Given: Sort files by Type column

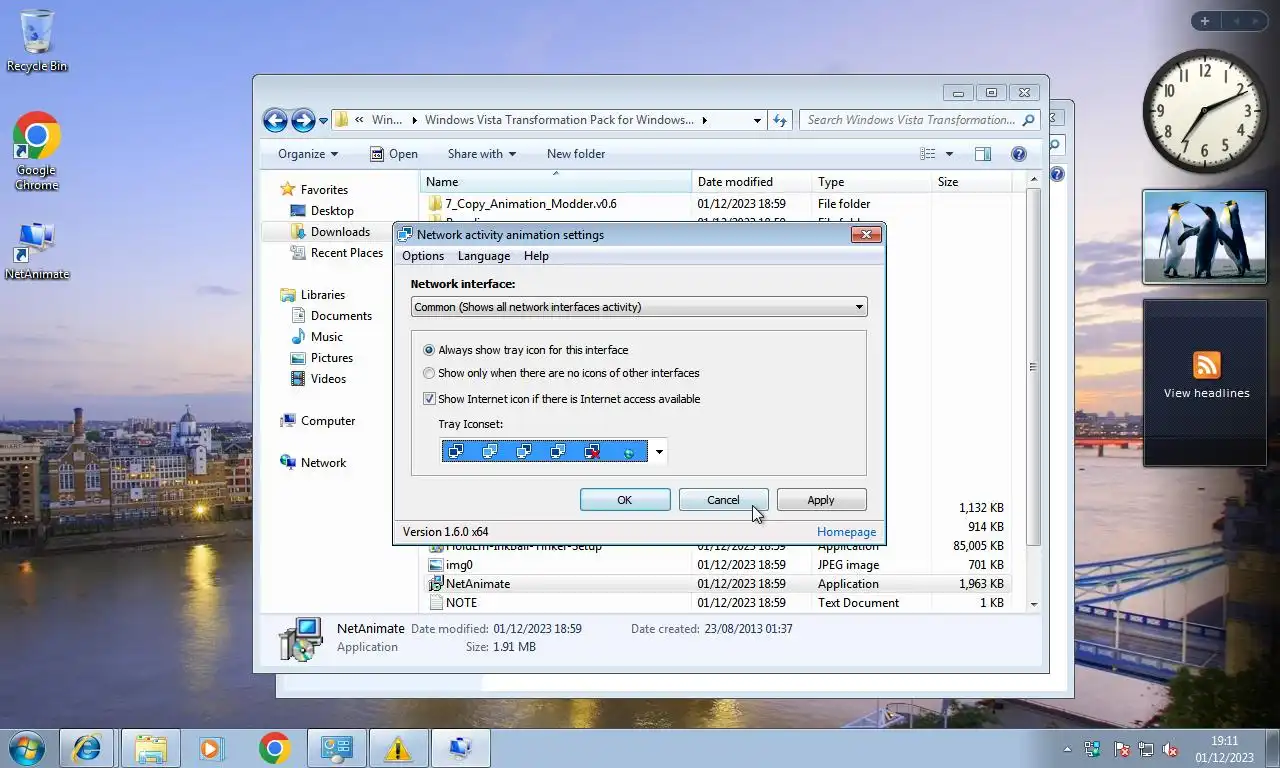Looking at the screenshot, I should tap(872, 182).
